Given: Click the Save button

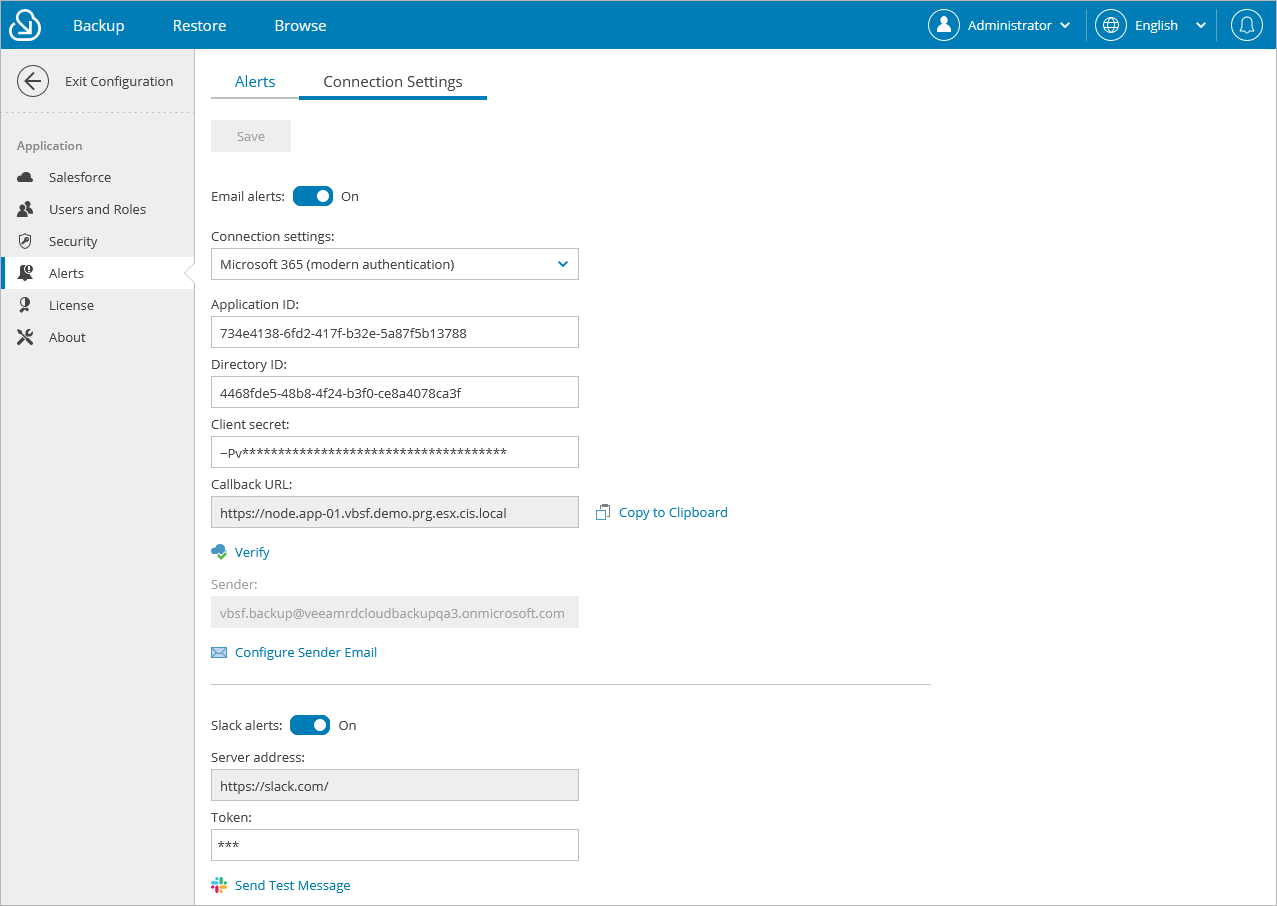Looking at the screenshot, I should [251, 136].
